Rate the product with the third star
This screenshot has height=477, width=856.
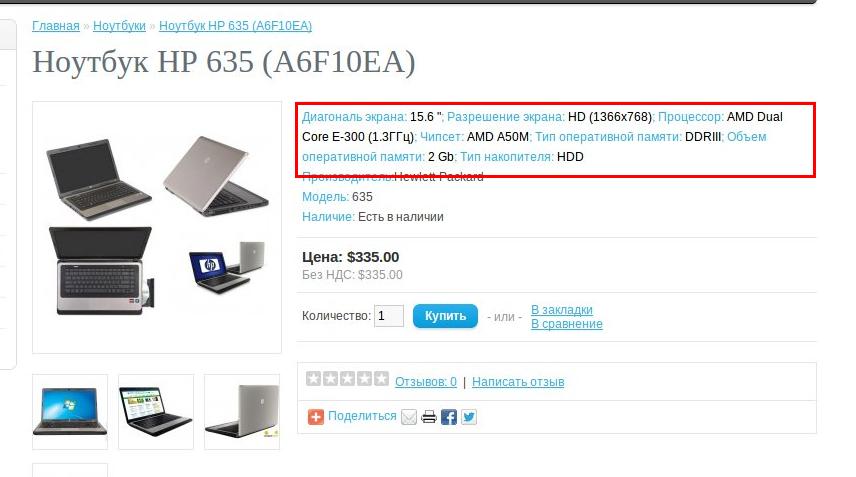(347, 379)
